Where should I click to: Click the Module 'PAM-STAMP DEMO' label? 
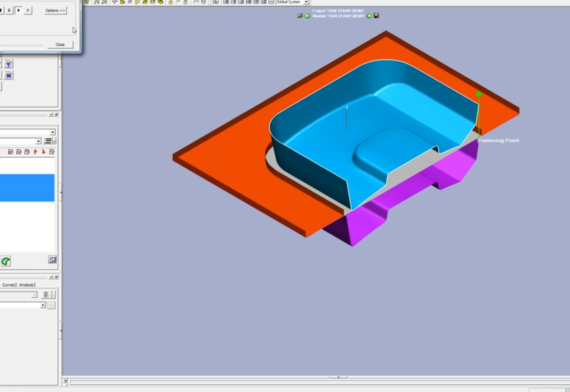338,16
